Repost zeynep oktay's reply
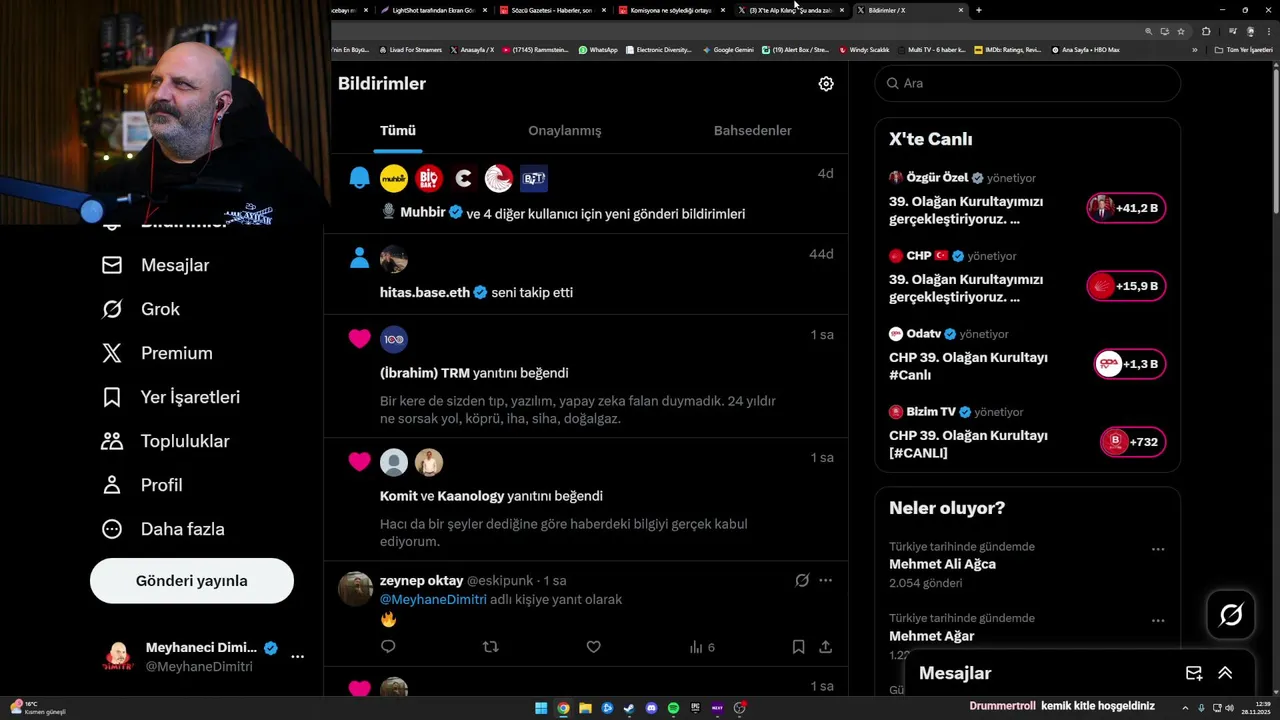This screenshot has height=720, width=1280. tap(490, 647)
